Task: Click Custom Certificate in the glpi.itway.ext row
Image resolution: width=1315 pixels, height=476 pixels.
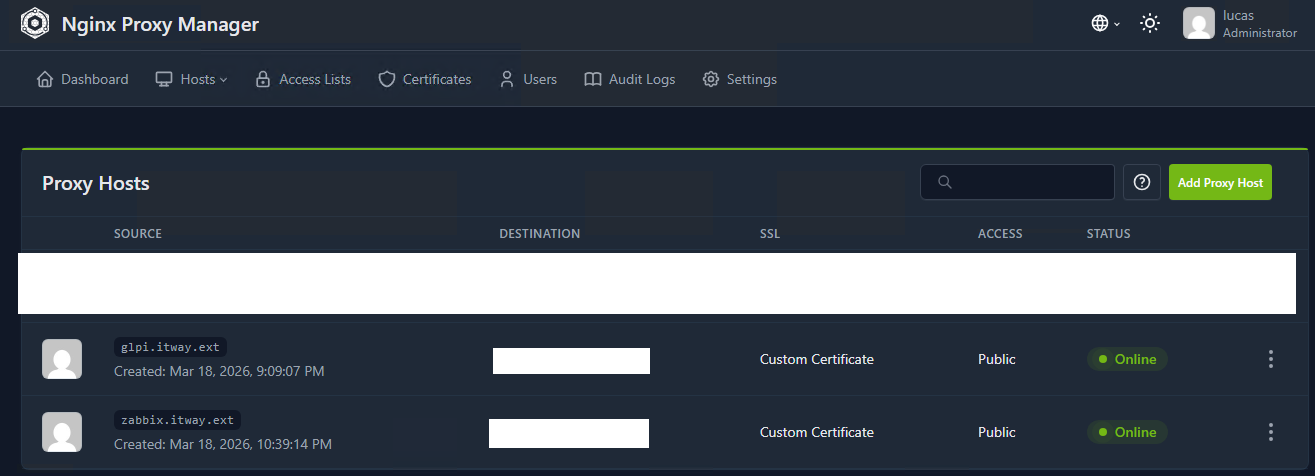Action: pyautogui.click(x=817, y=359)
